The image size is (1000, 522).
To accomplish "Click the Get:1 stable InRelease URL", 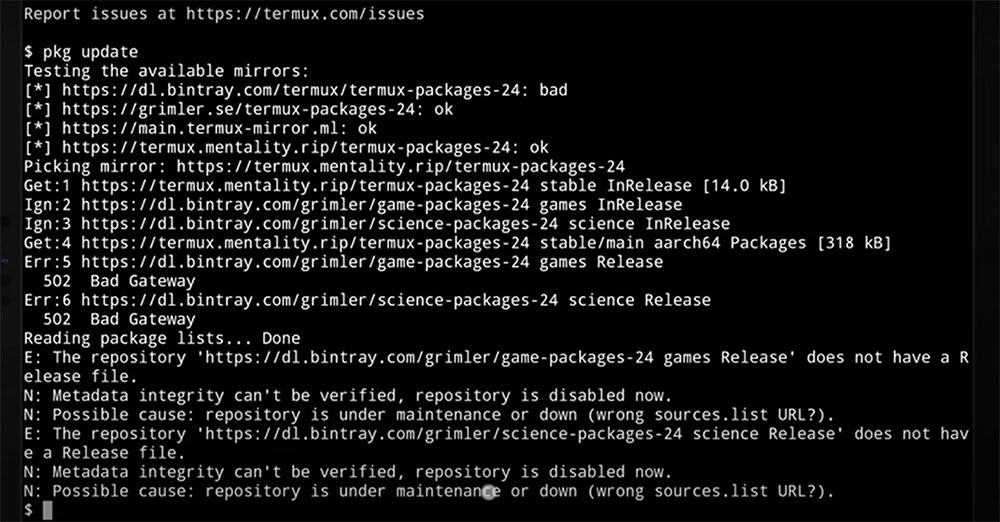I will pos(305,186).
